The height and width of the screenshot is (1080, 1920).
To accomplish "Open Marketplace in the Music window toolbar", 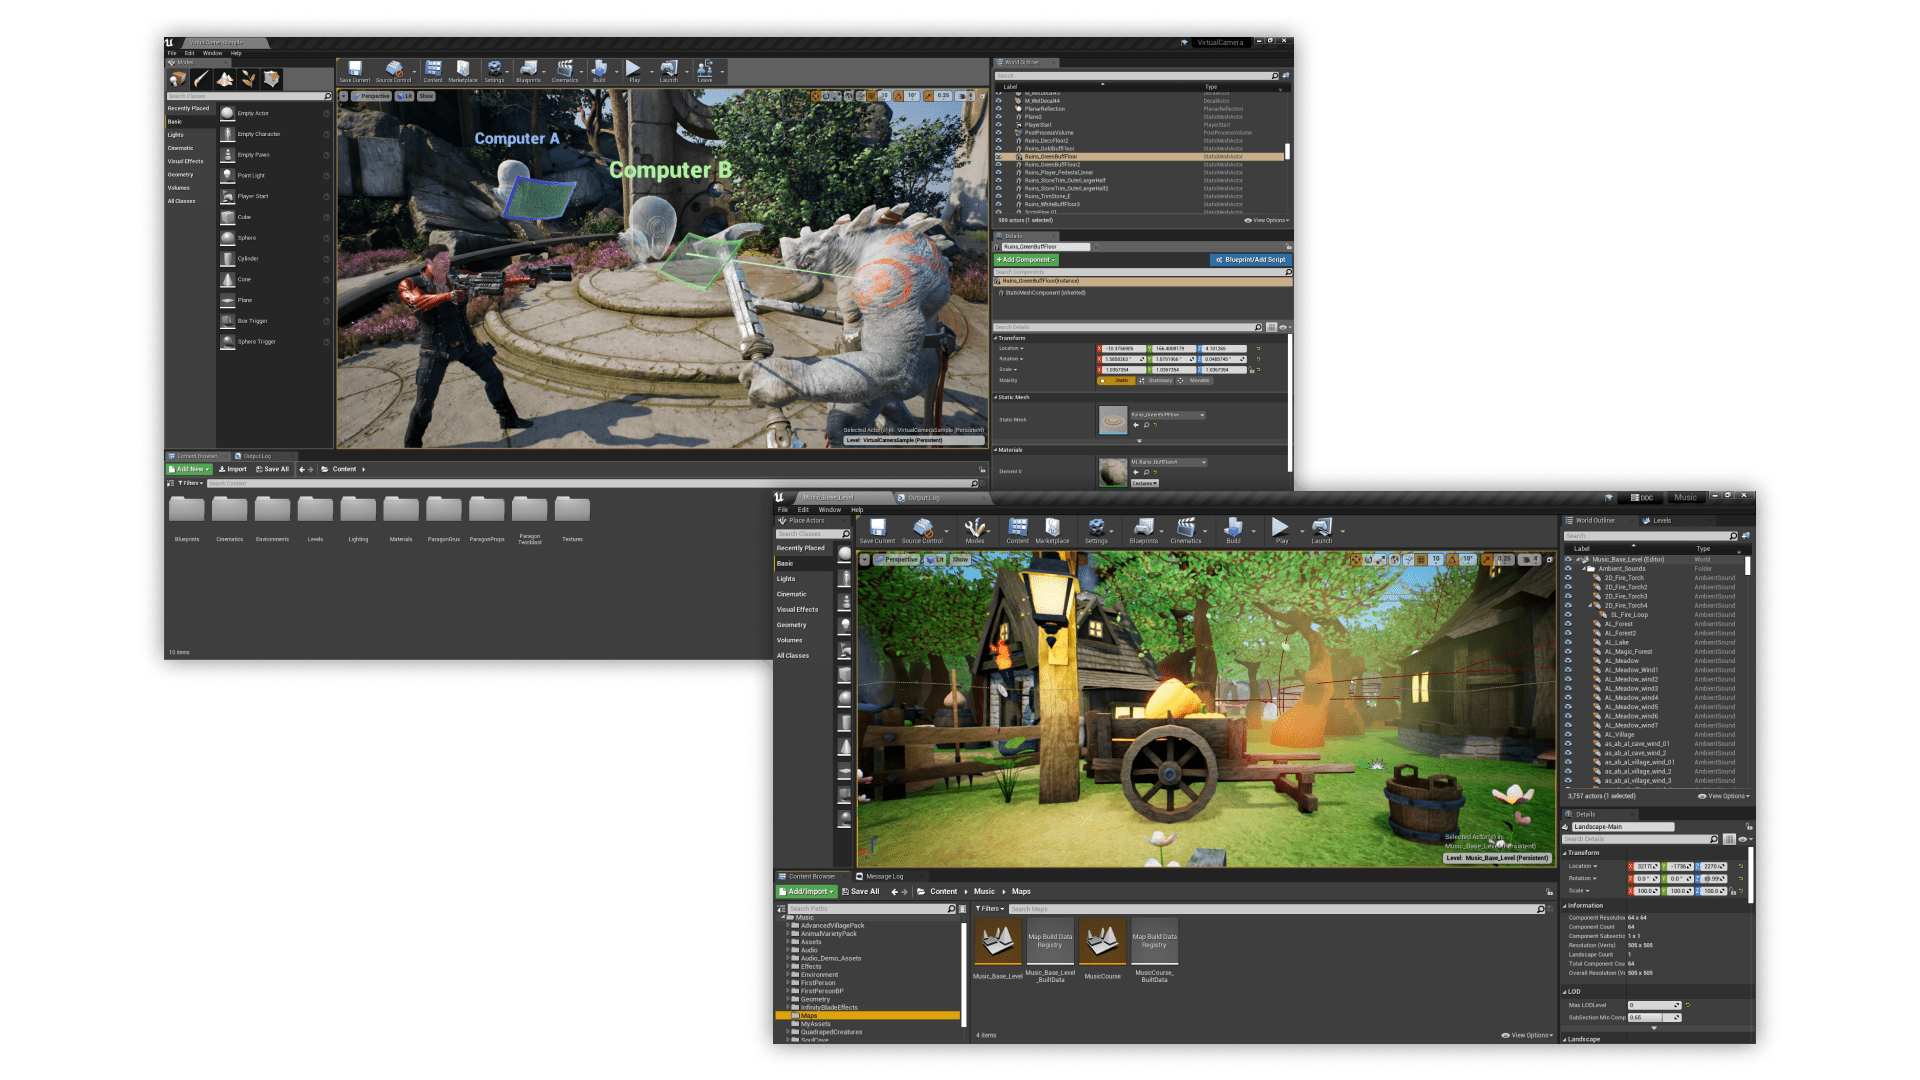I will pos(1052,530).
